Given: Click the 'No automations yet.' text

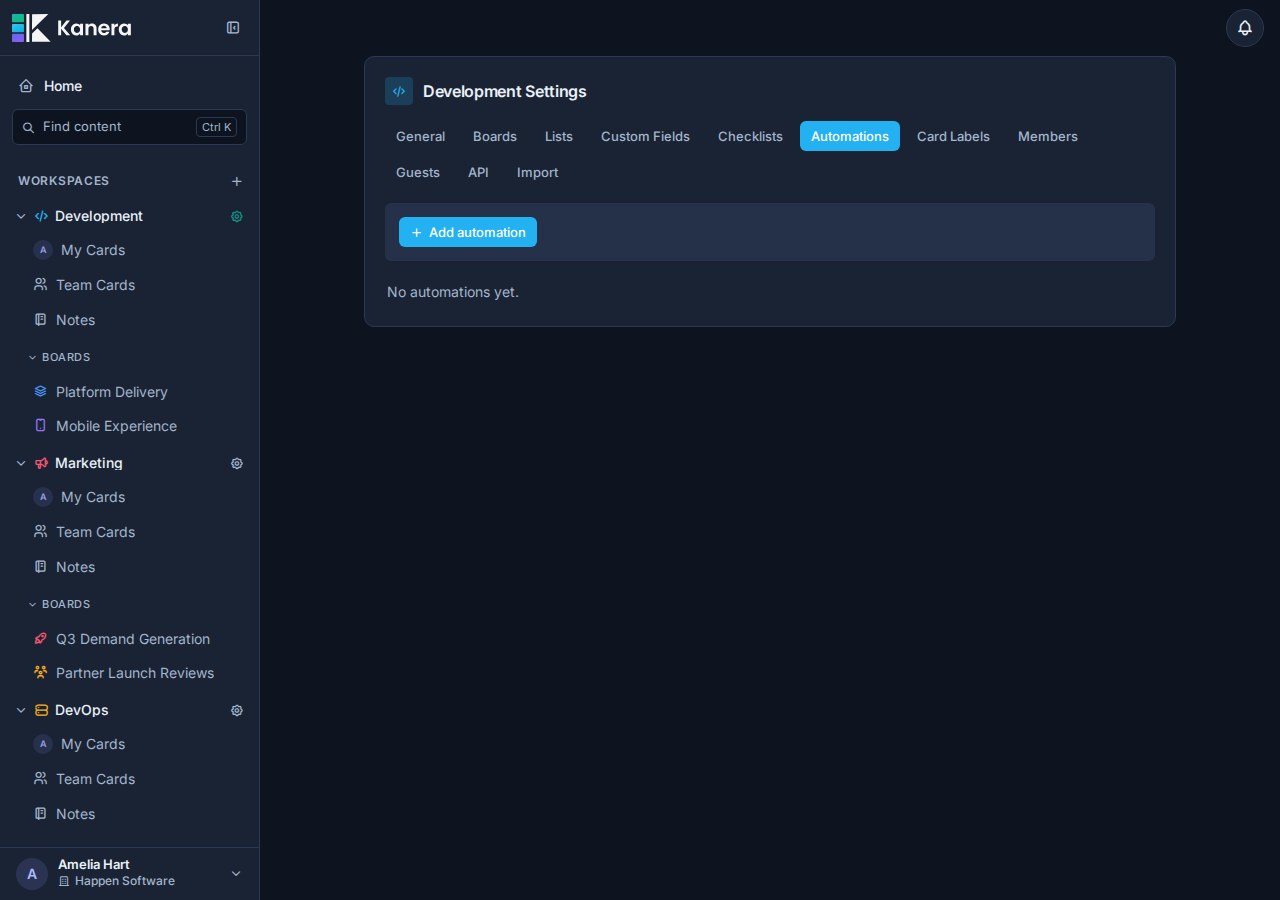Looking at the screenshot, I should point(453,292).
